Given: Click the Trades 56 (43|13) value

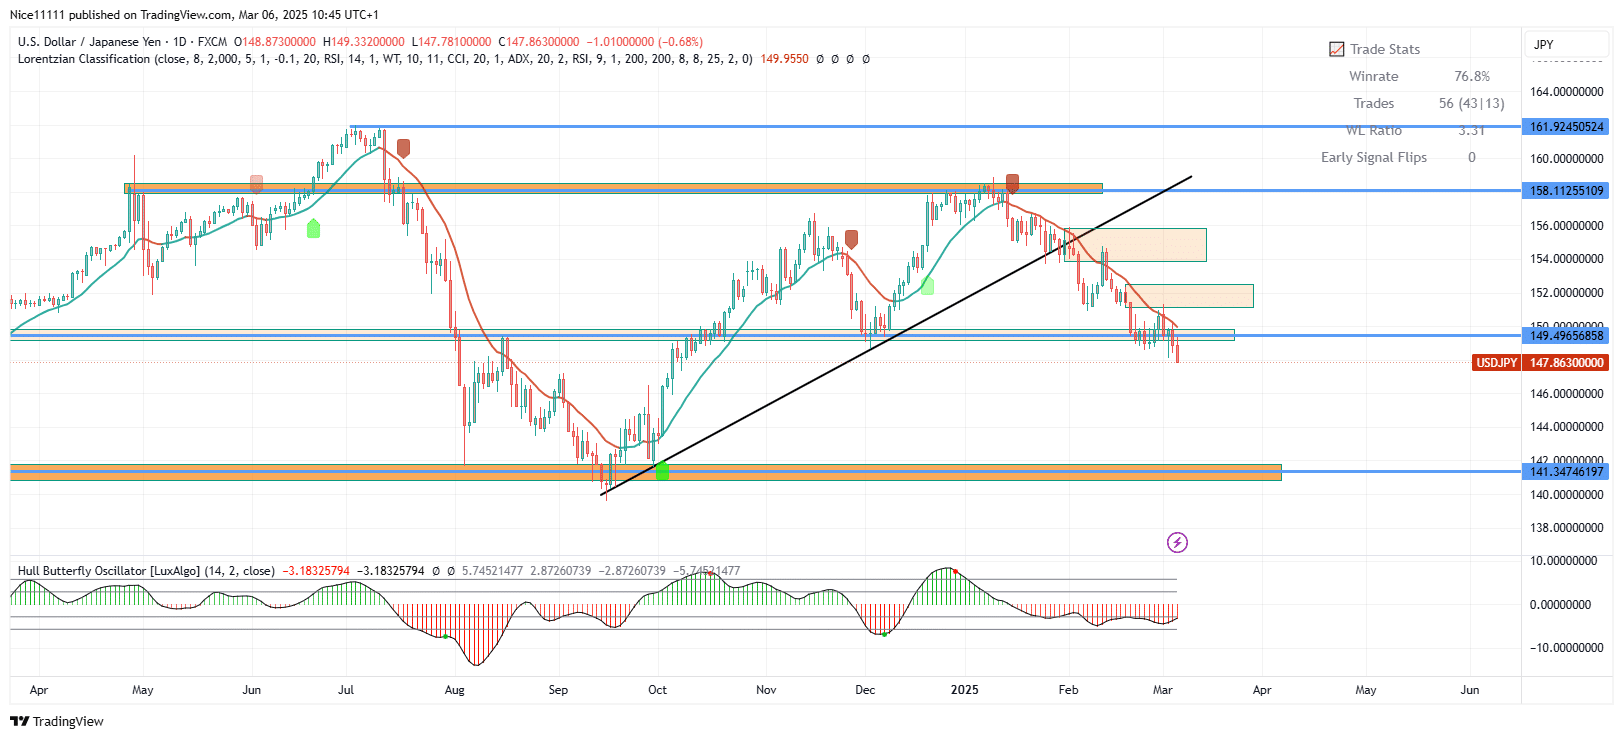Looking at the screenshot, I should coord(1471,103).
